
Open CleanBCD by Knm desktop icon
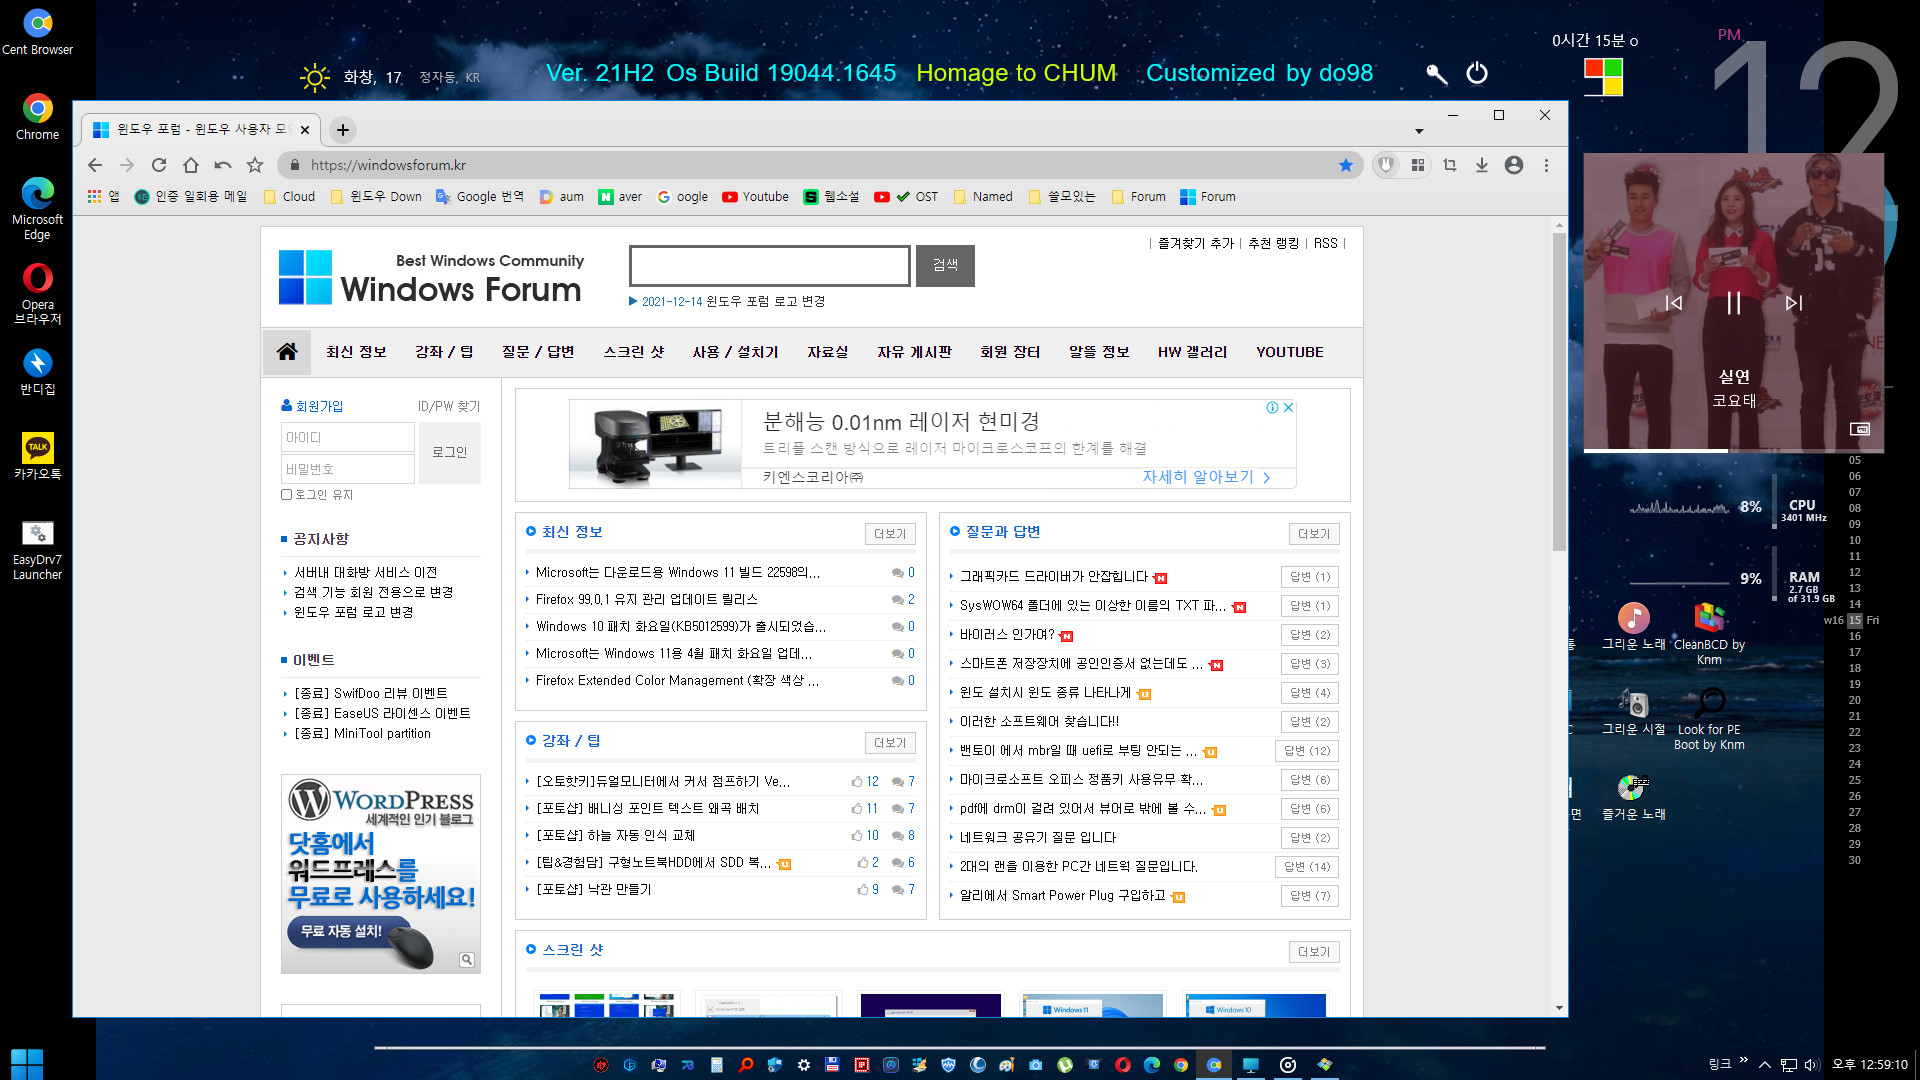coord(1709,634)
